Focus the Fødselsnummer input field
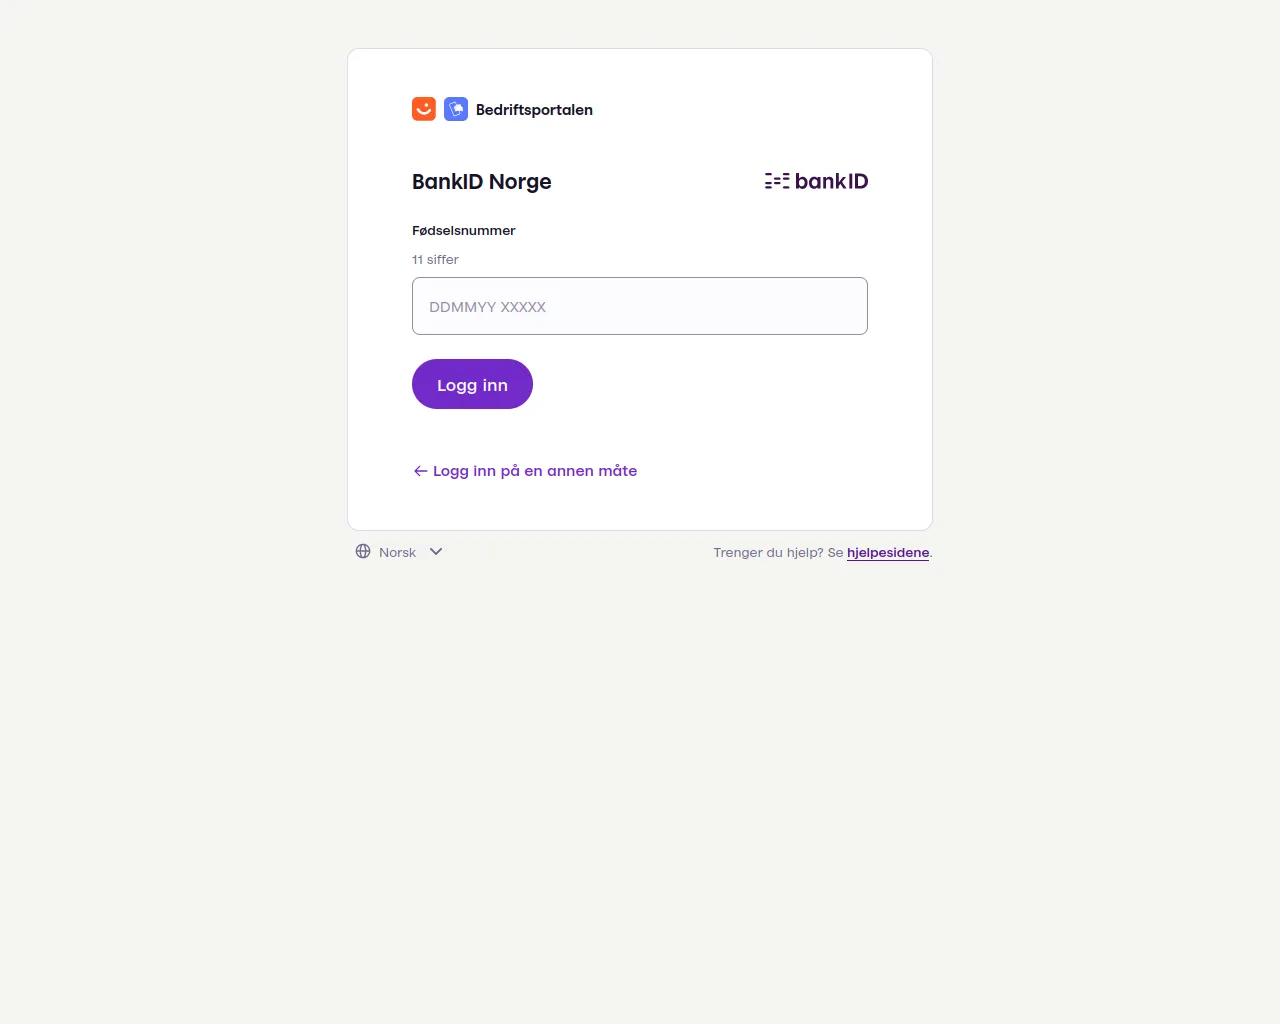This screenshot has height=1024, width=1280. coord(700,306)
